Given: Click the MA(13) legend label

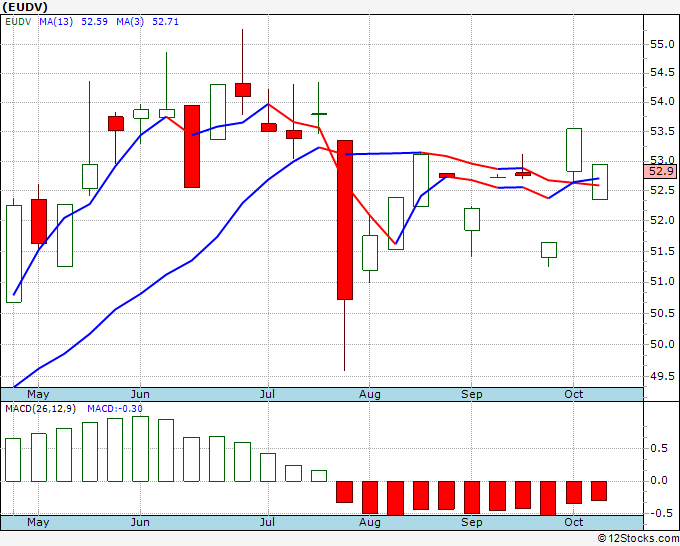Looking at the screenshot, I should pos(56,22).
